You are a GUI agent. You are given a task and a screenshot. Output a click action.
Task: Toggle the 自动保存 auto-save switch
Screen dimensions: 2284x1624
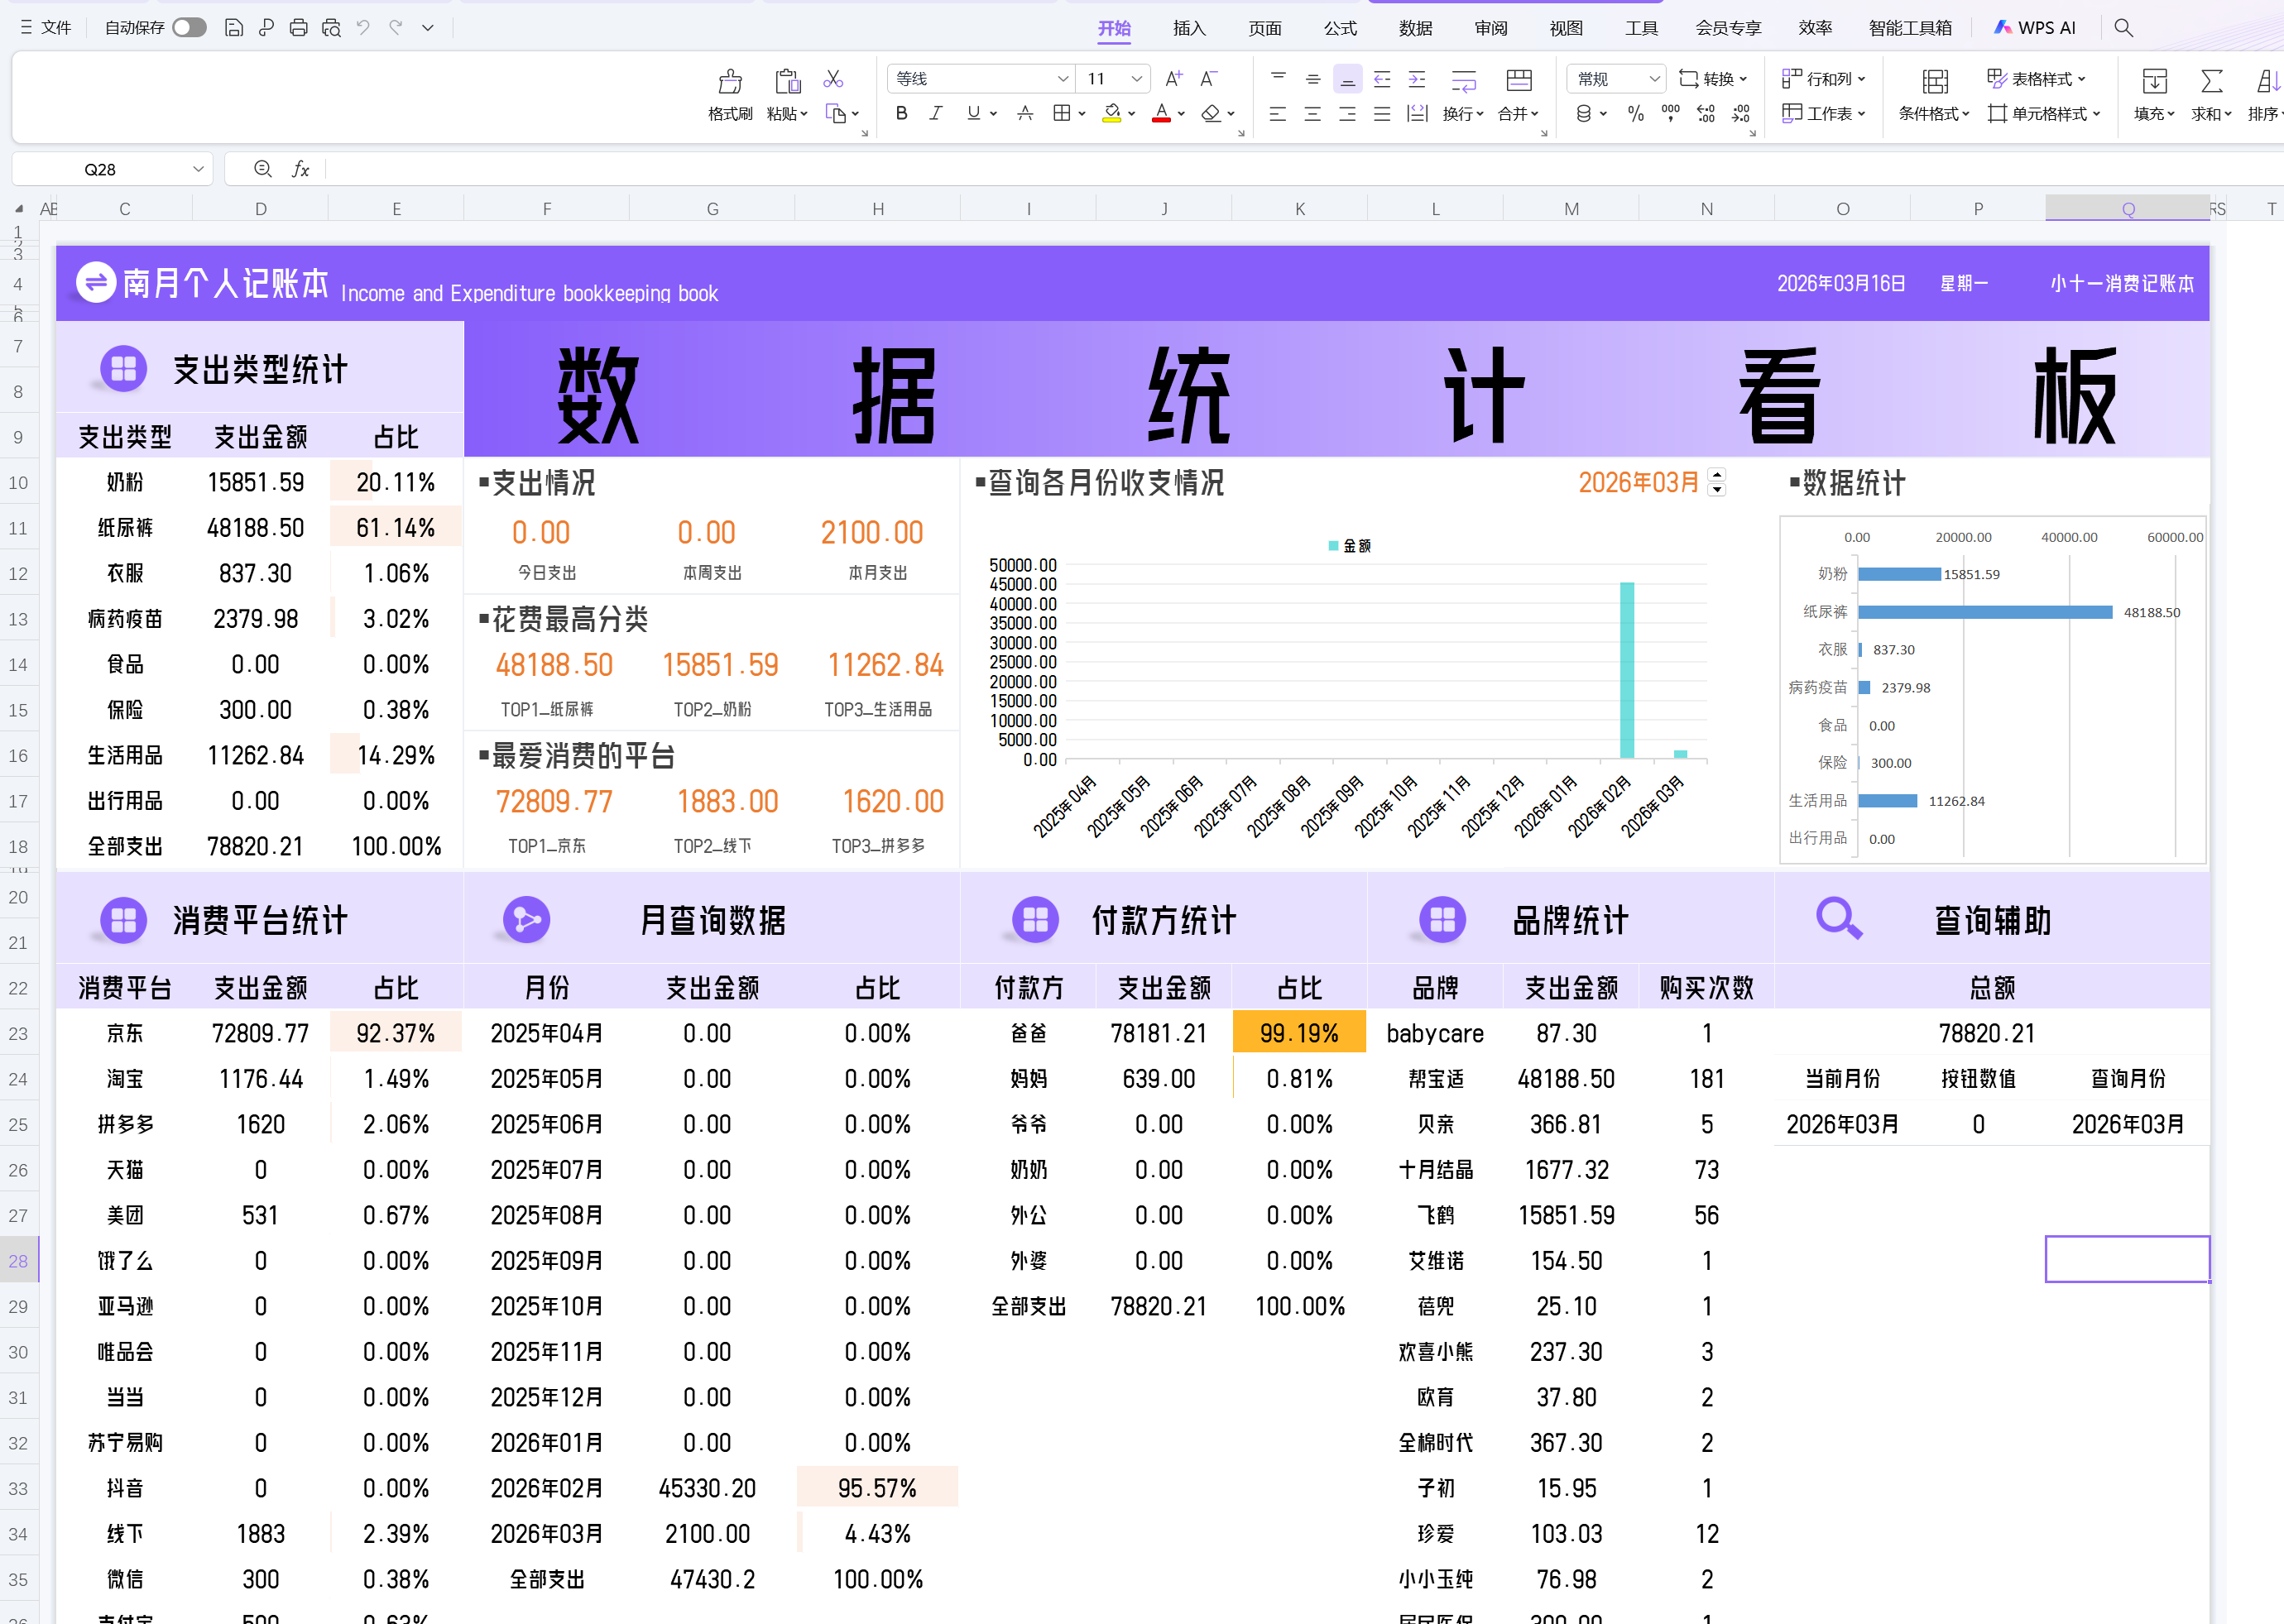coord(189,28)
